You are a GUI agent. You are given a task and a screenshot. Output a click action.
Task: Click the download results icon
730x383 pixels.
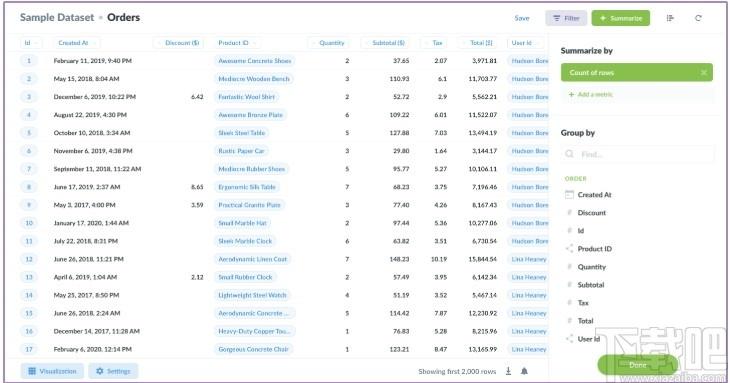coord(508,371)
